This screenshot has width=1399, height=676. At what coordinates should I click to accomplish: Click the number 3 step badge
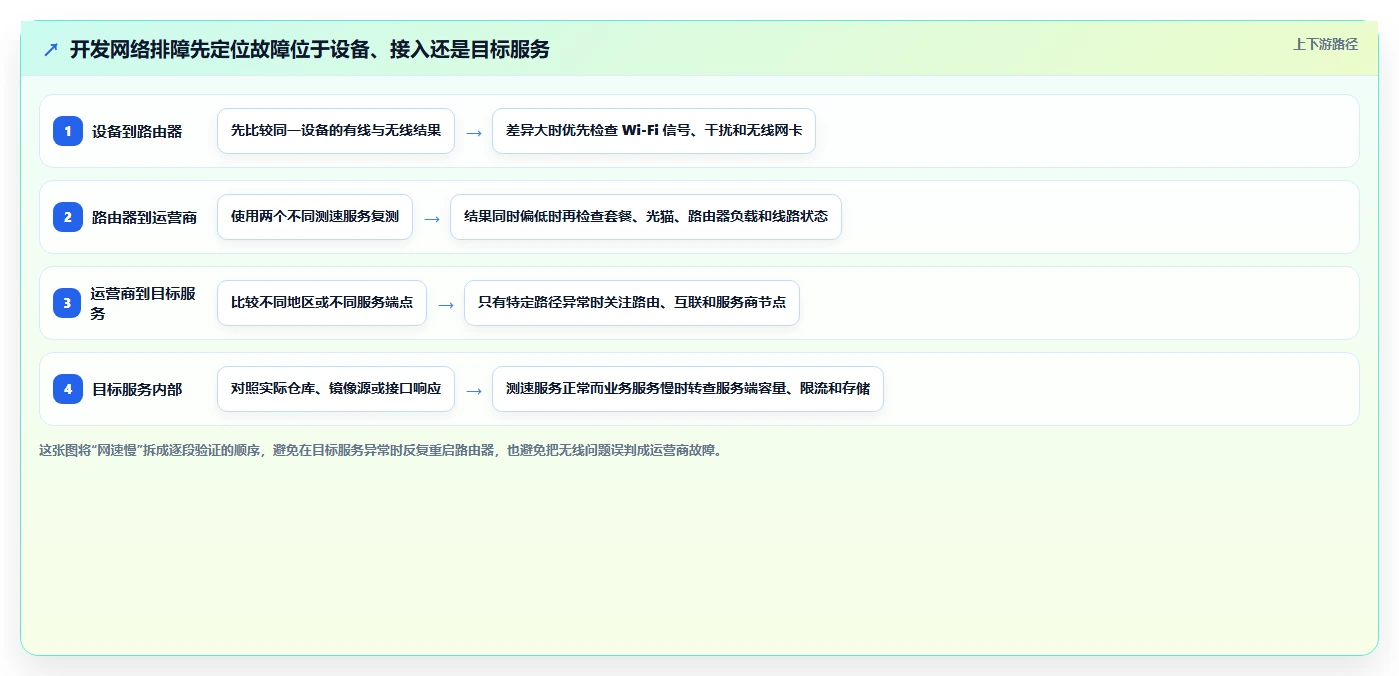[x=68, y=302]
